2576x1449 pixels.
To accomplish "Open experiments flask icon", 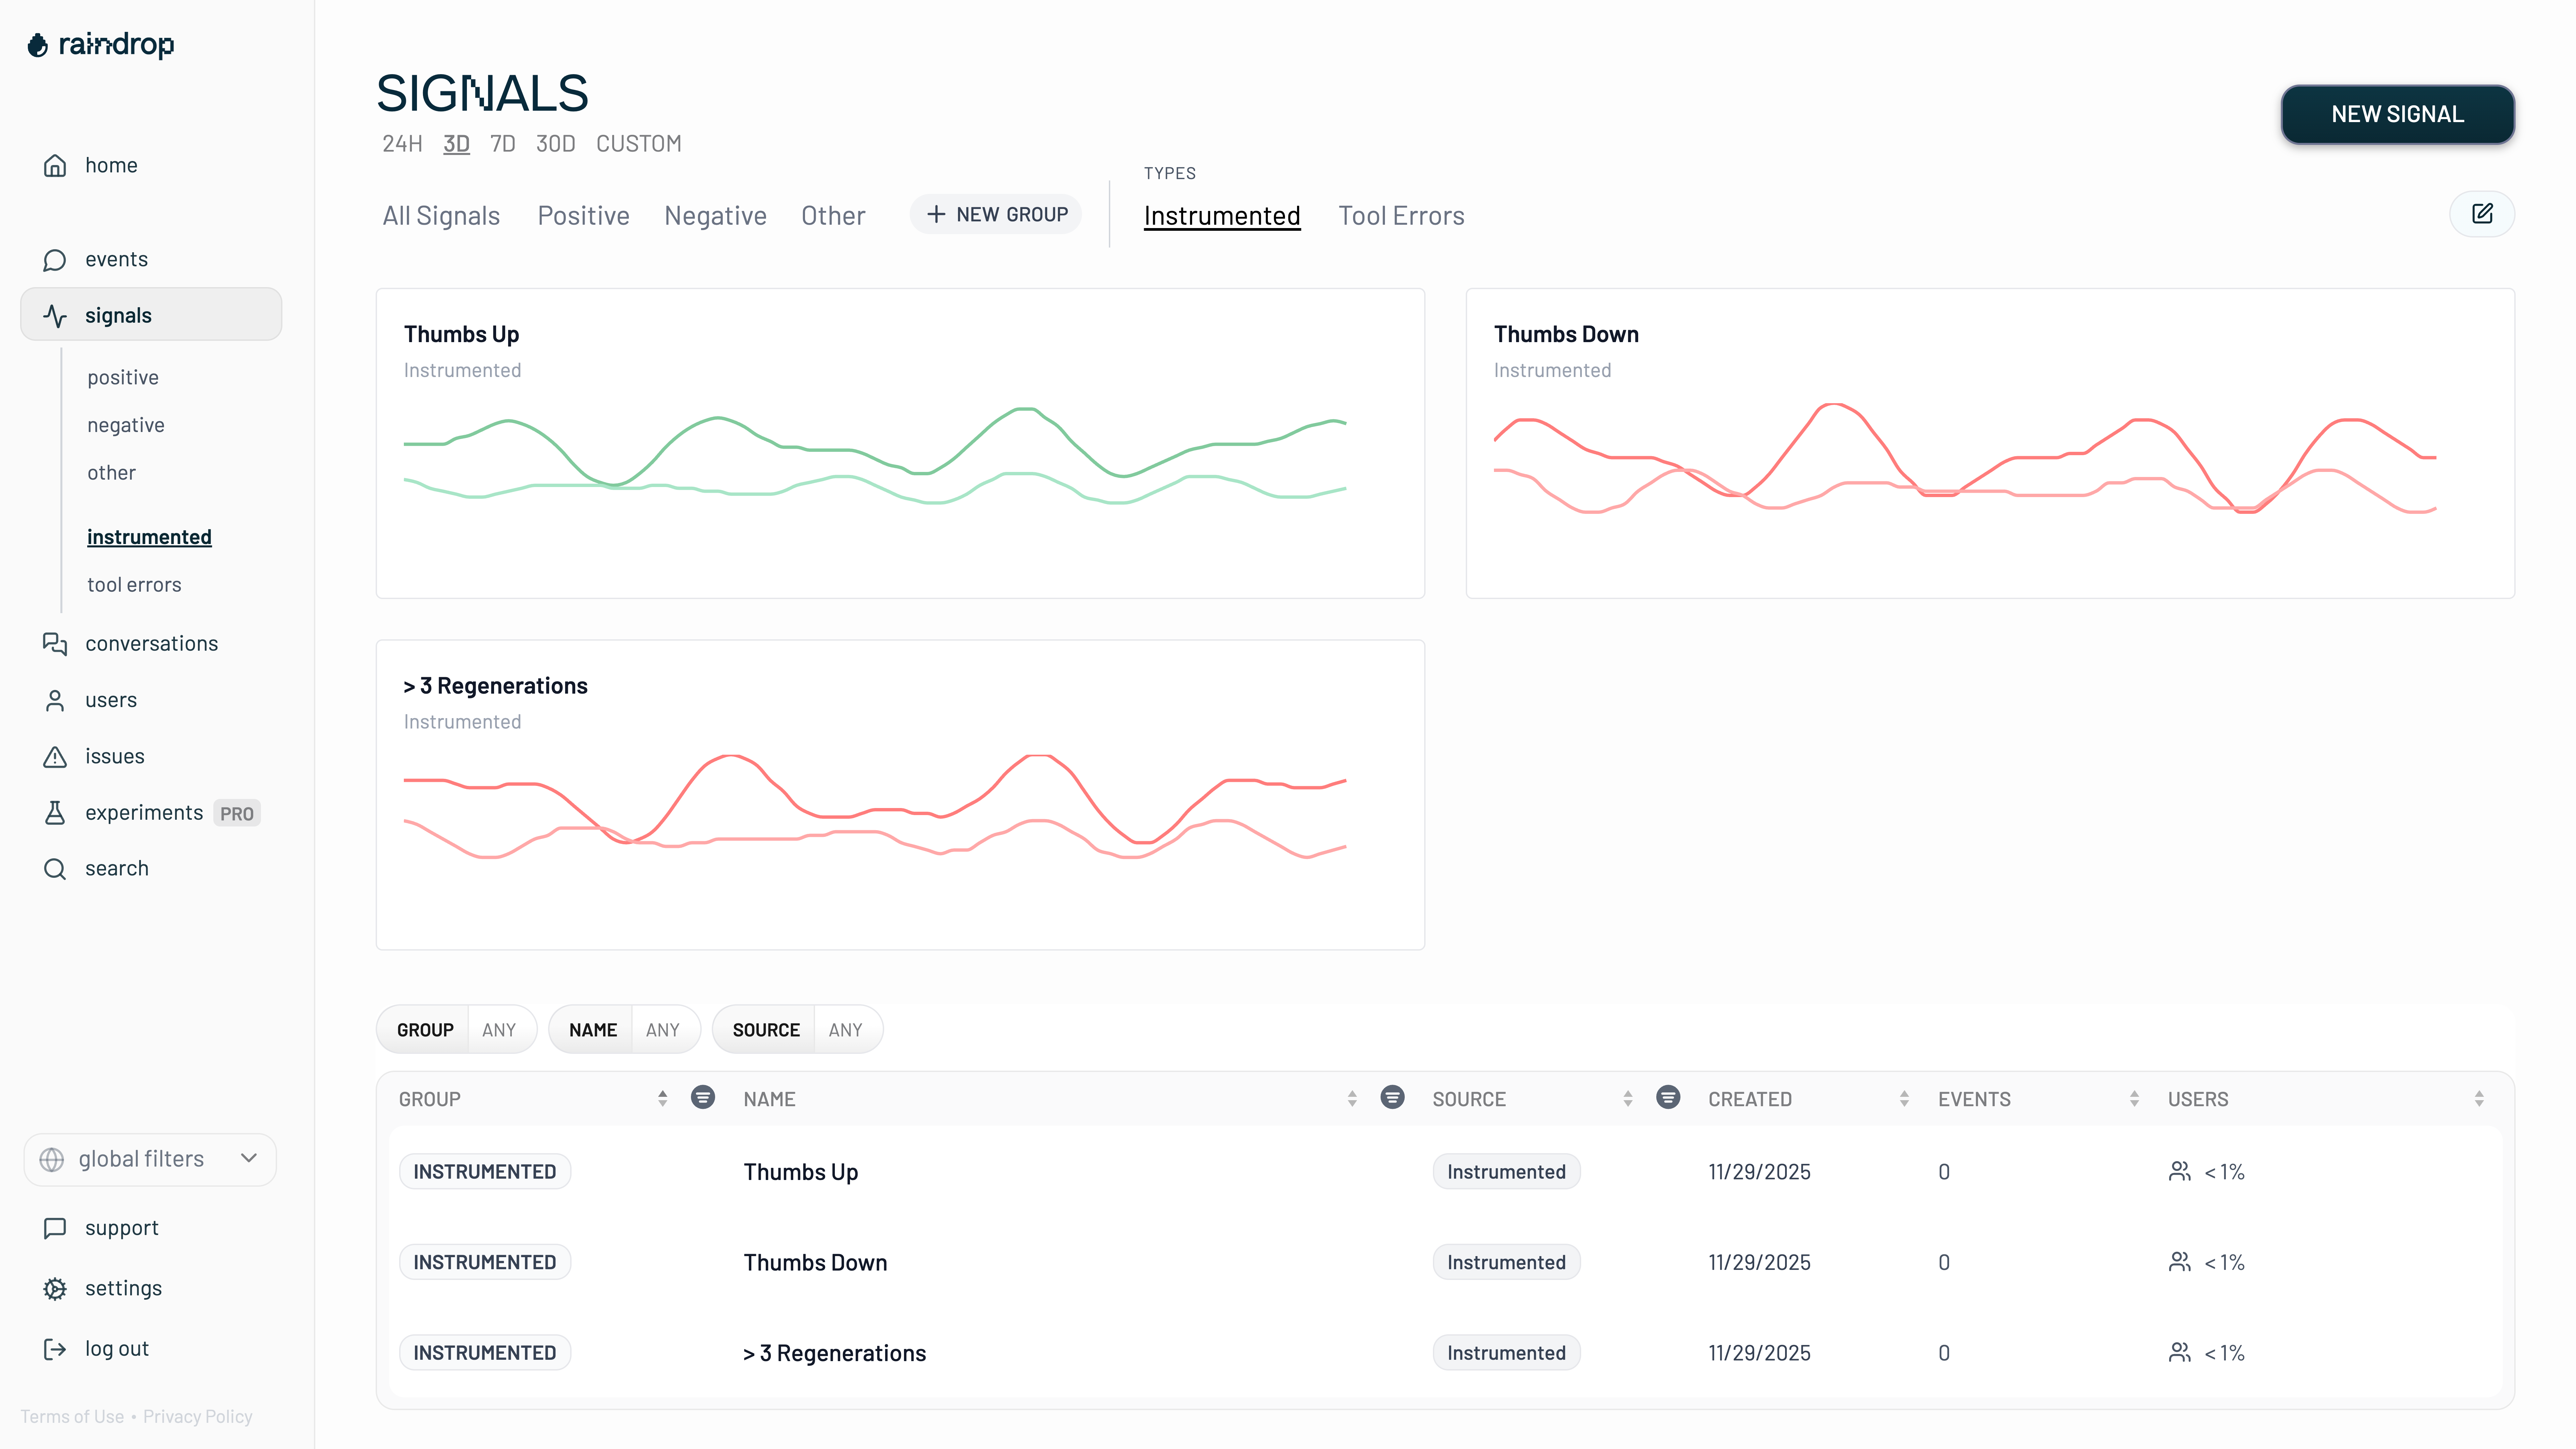I will 55,813.
